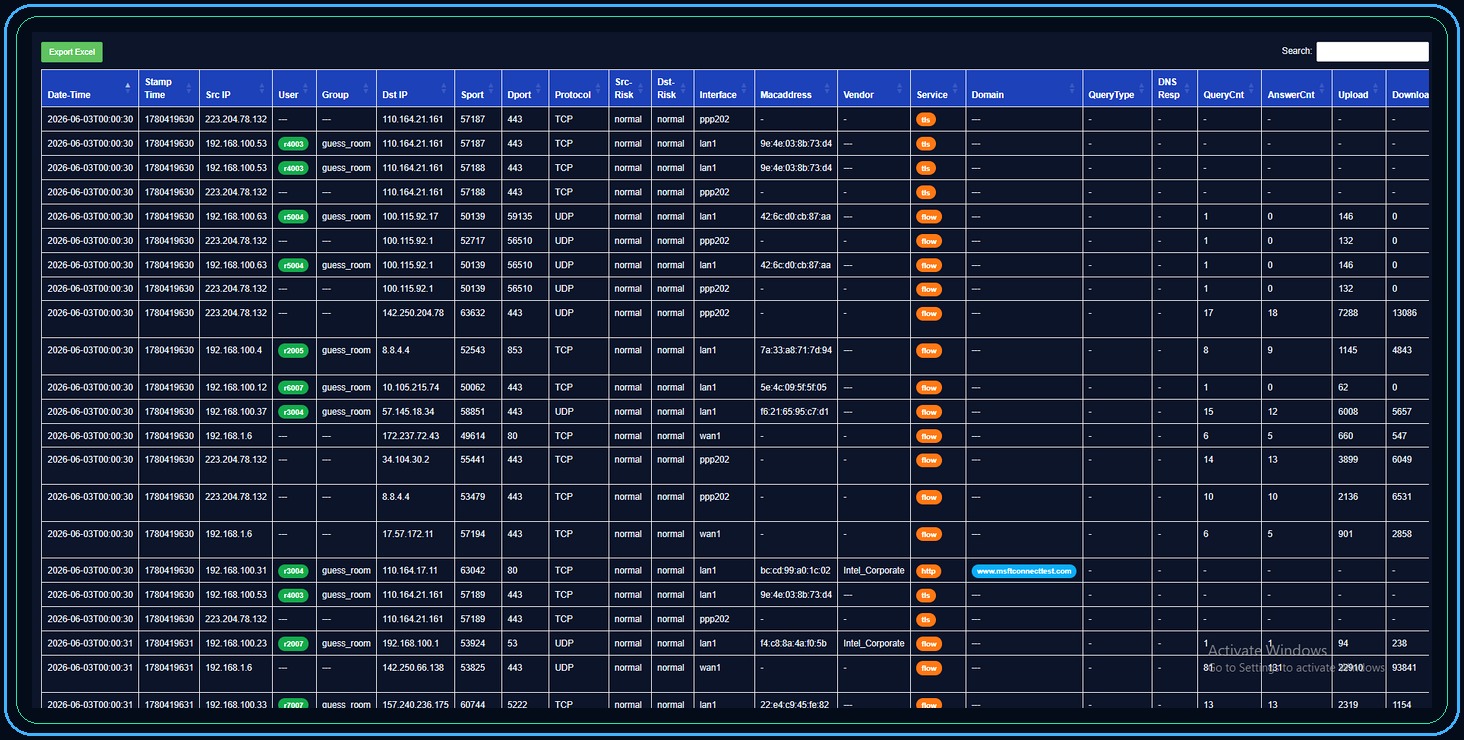Sort by the Vendor column header
Image resolution: width=1464 pixels, height=740 pixels.
click(x=873, y=88)
